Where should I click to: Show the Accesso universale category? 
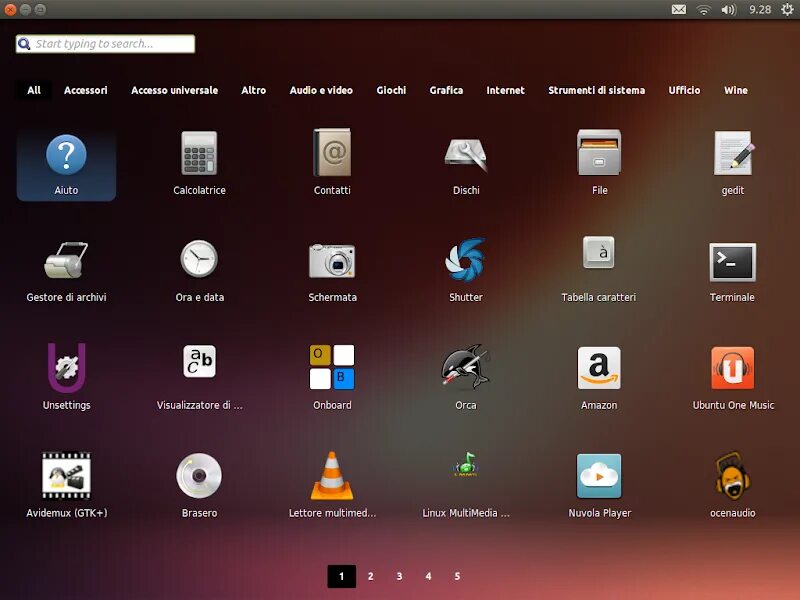click(174, 90)
